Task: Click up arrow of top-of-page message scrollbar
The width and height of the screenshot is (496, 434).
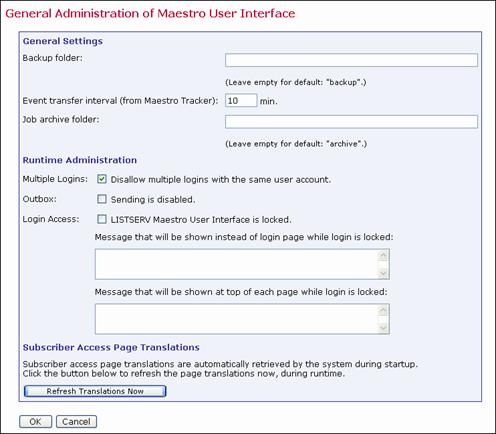Action: (x=383, y=310)
